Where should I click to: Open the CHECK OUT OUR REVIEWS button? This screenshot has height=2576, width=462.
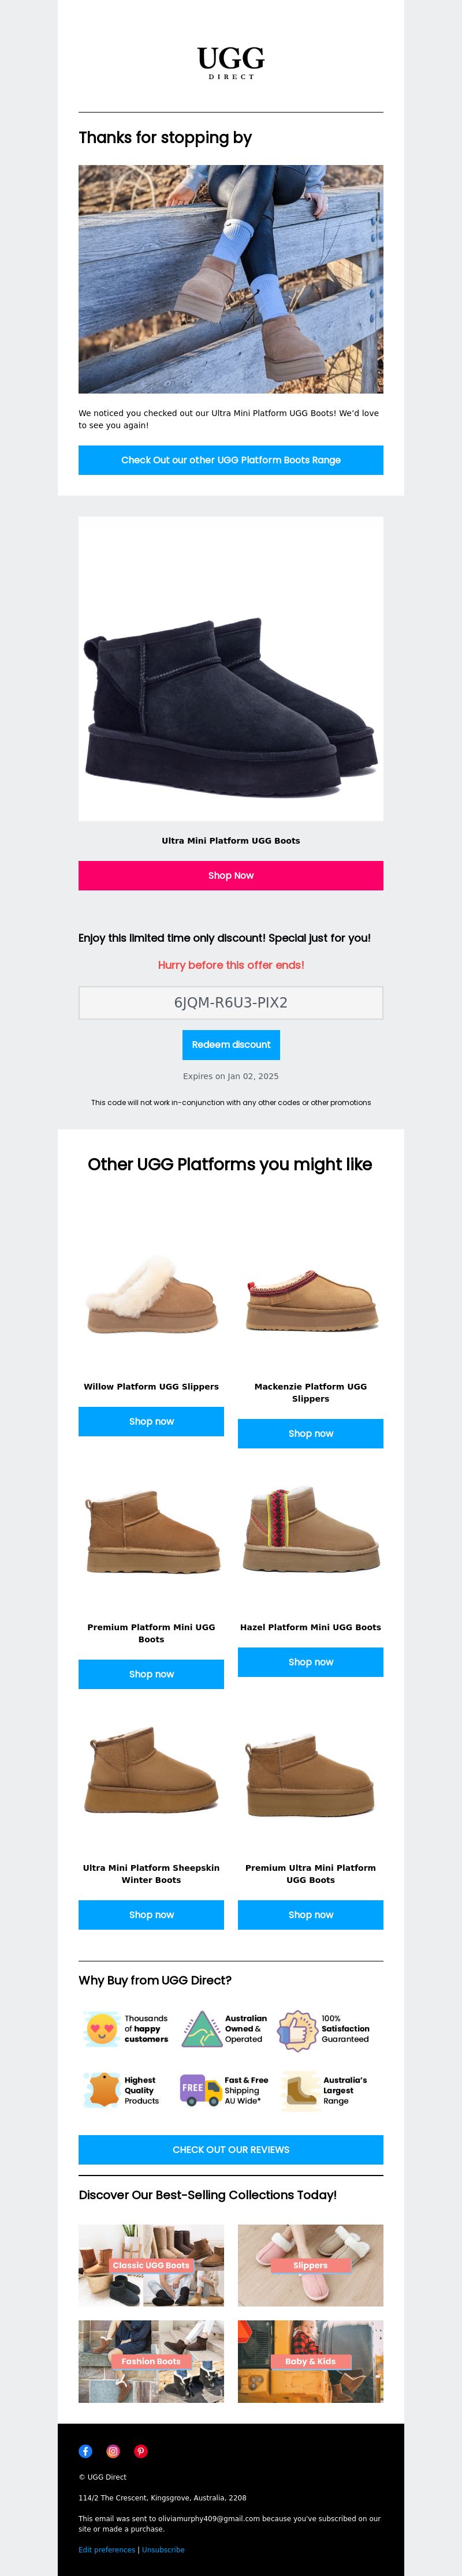231,2149
